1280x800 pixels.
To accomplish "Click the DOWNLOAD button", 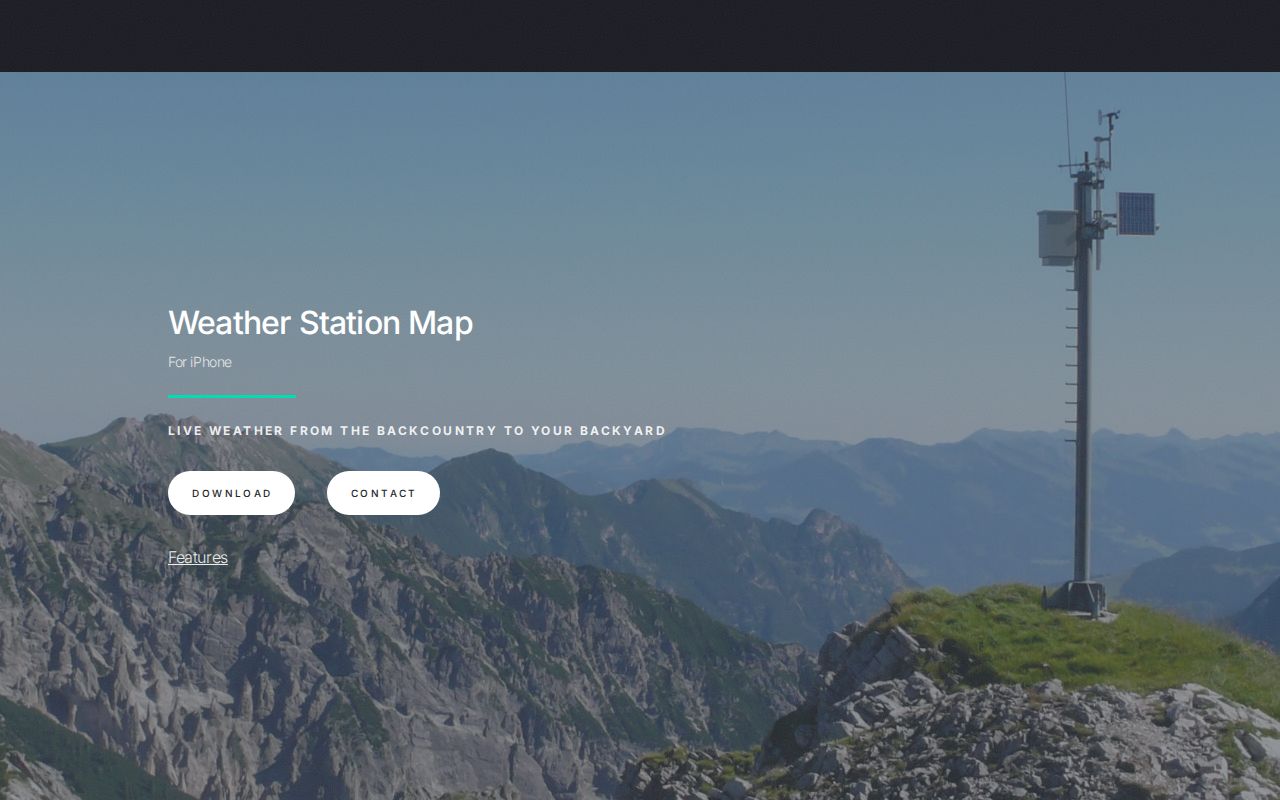I will click(x=231, y=492).
